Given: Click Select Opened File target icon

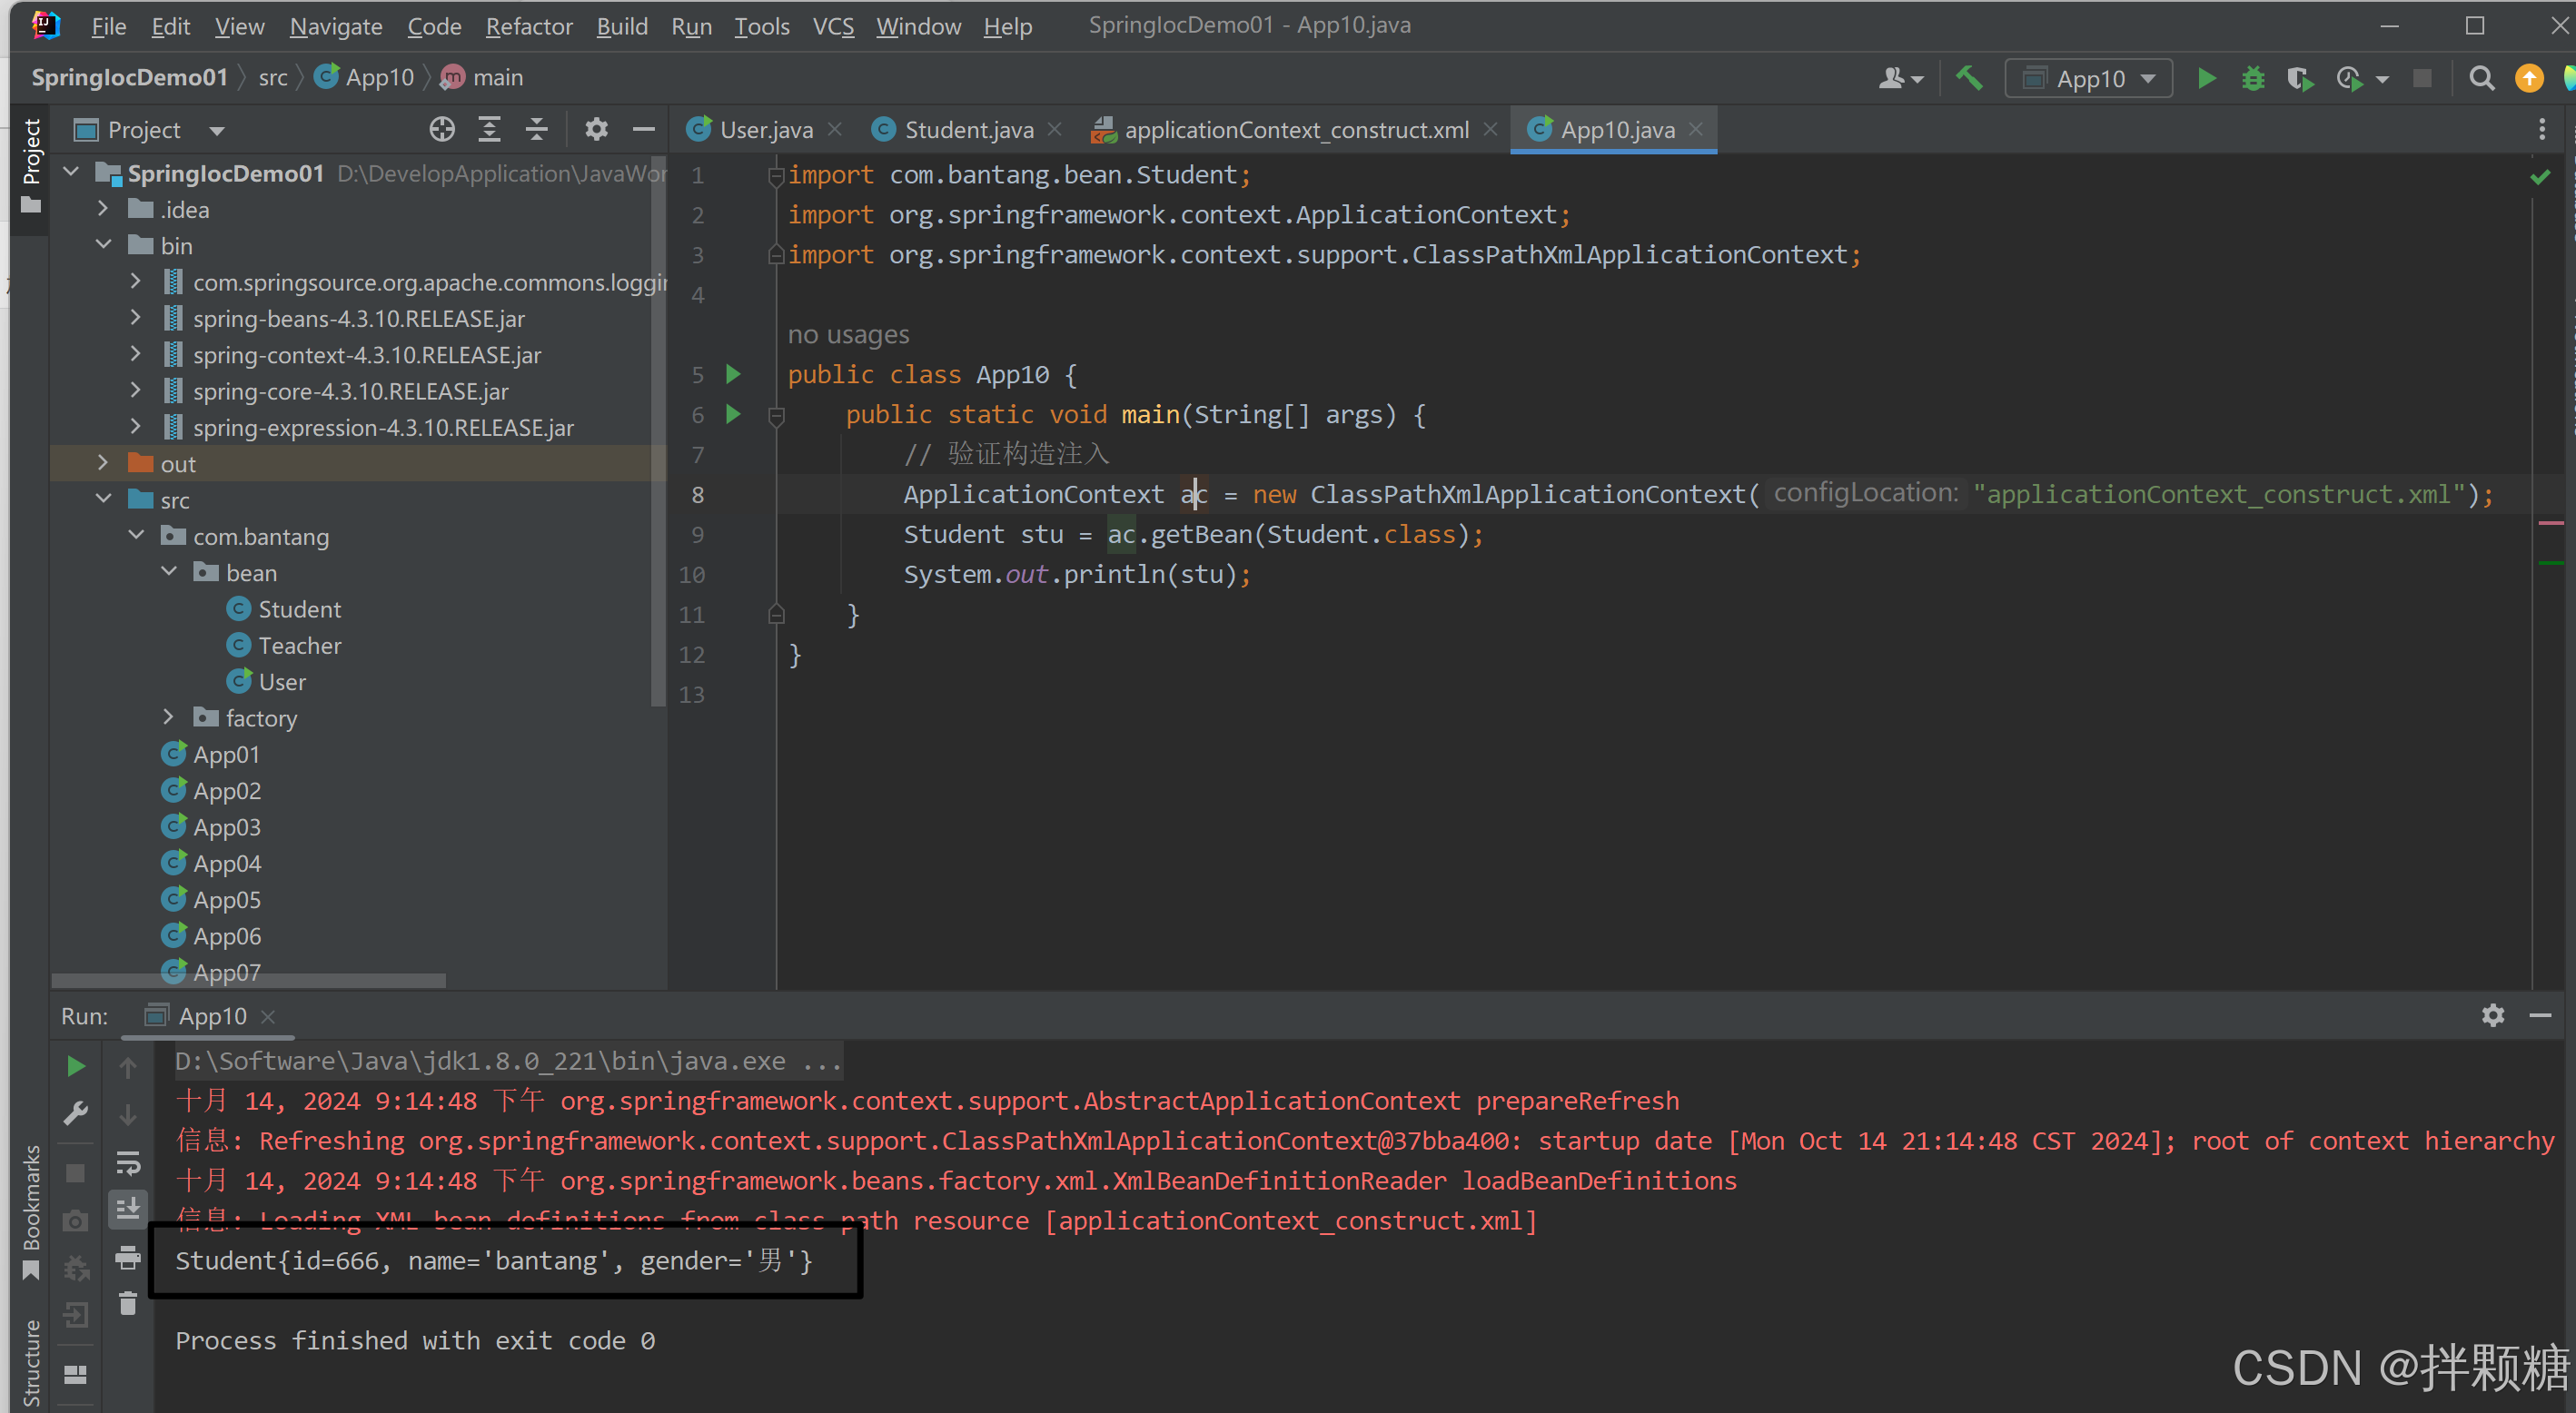Looking at the screenshot, I should tap(442, 129).
